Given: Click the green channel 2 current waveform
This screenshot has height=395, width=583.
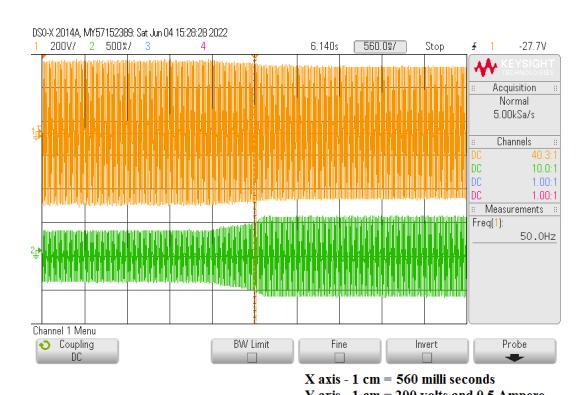Looking at the screenshot, I should point(254,257).
